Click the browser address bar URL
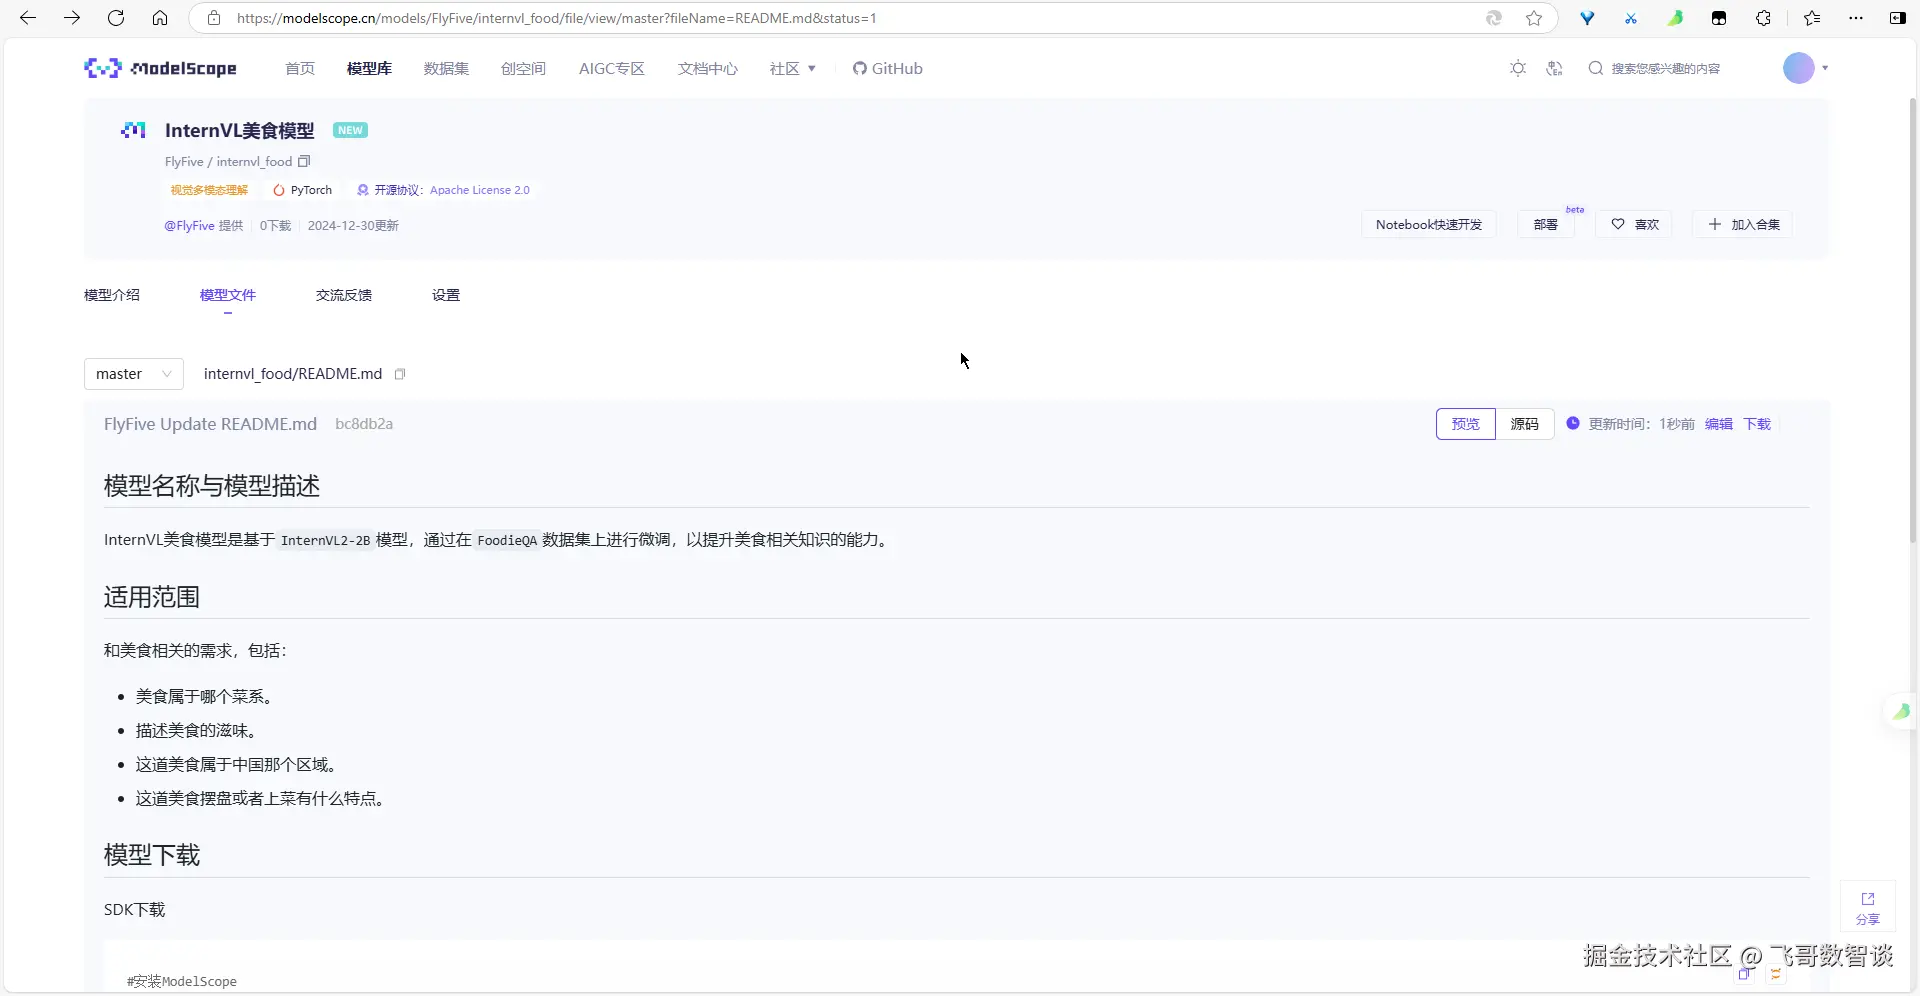The image size is (1920, 996). [x=557, y=18]
